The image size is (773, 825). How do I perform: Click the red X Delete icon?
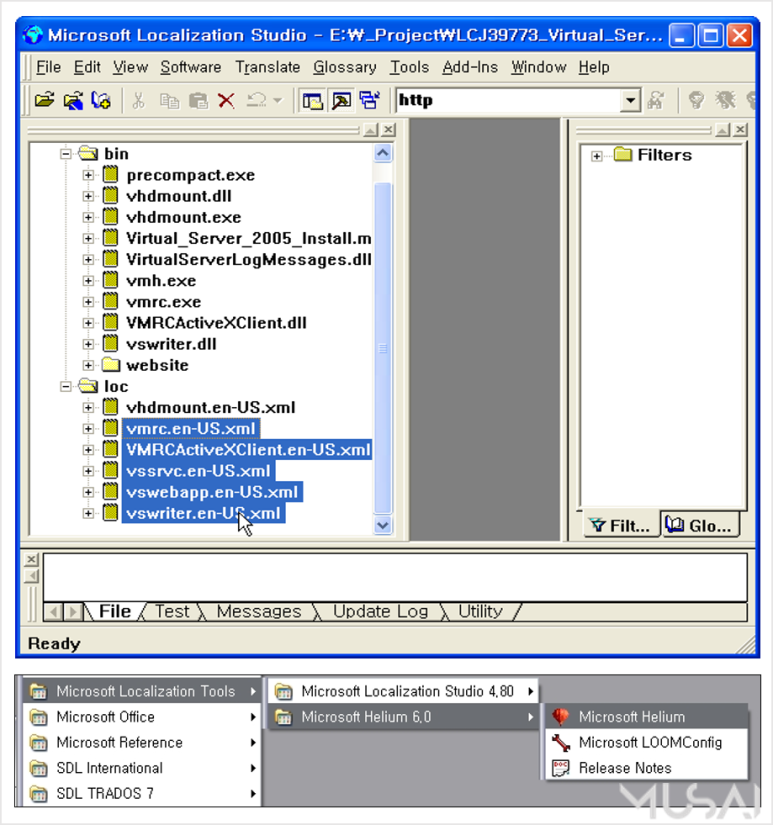(x=226, y=100)
